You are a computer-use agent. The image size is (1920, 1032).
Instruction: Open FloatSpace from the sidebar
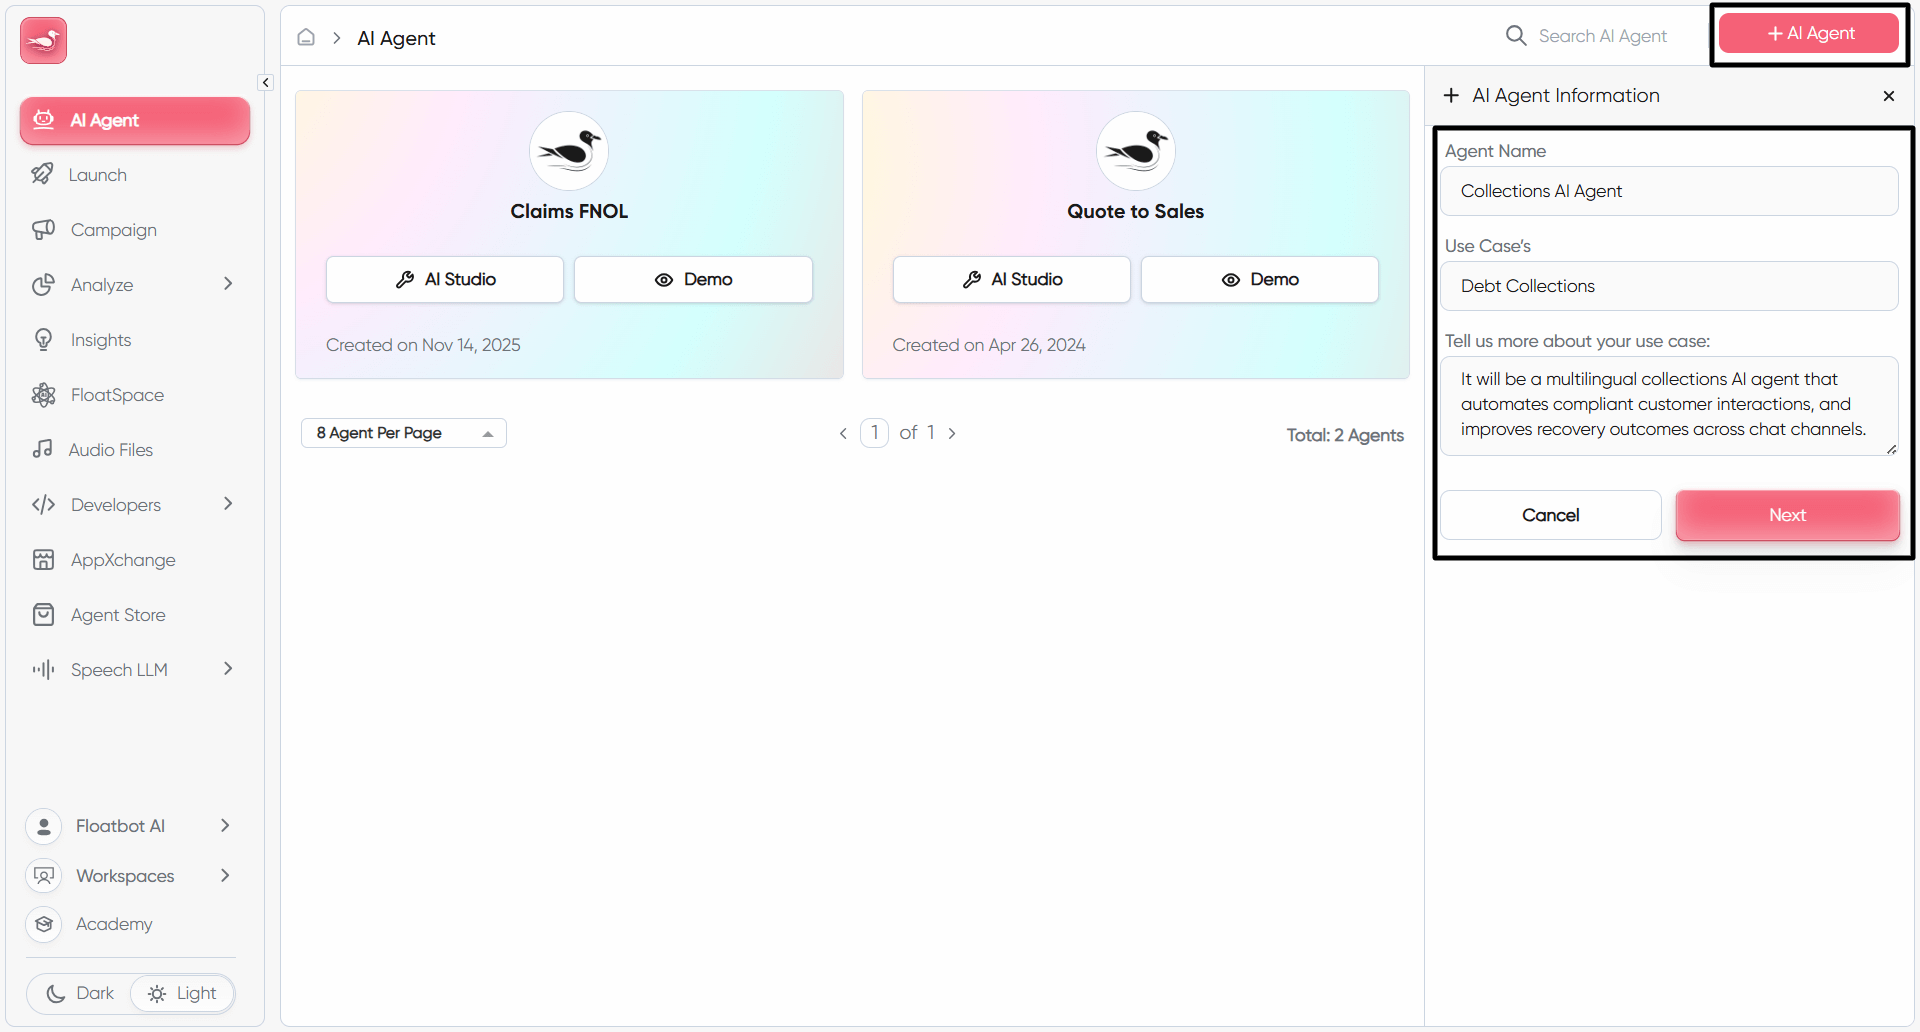[117, 395]
